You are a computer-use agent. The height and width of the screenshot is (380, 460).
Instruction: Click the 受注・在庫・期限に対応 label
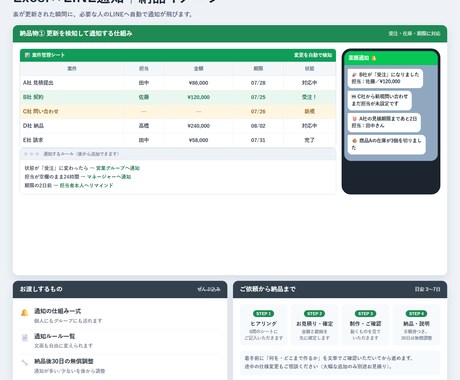point(414,34)
